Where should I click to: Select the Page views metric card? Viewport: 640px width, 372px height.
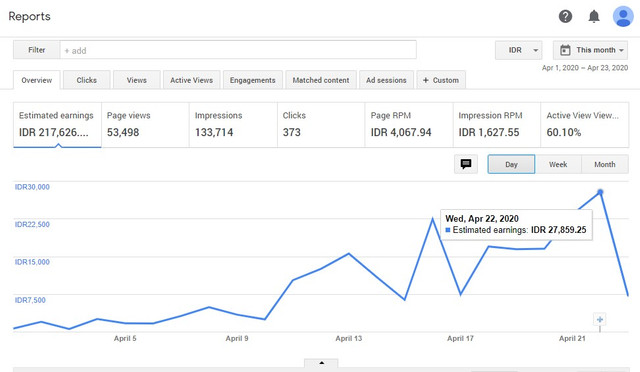click(145, 125)
